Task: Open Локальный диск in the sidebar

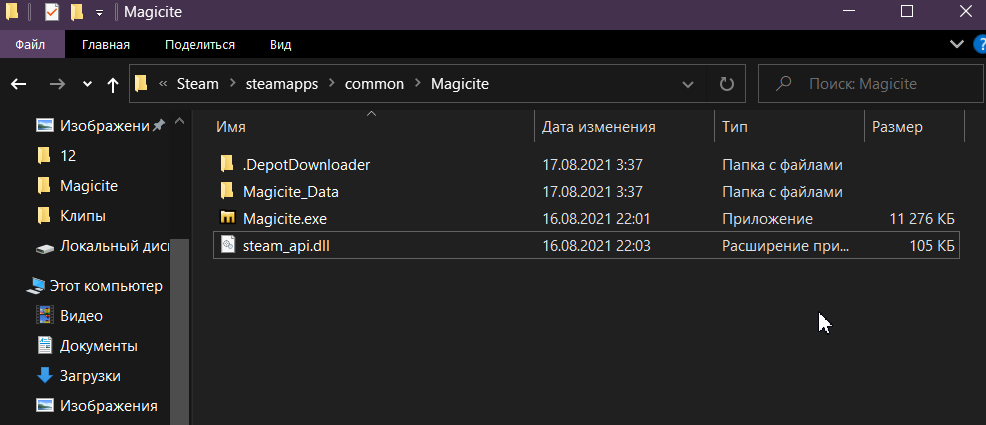Action: 114,246
